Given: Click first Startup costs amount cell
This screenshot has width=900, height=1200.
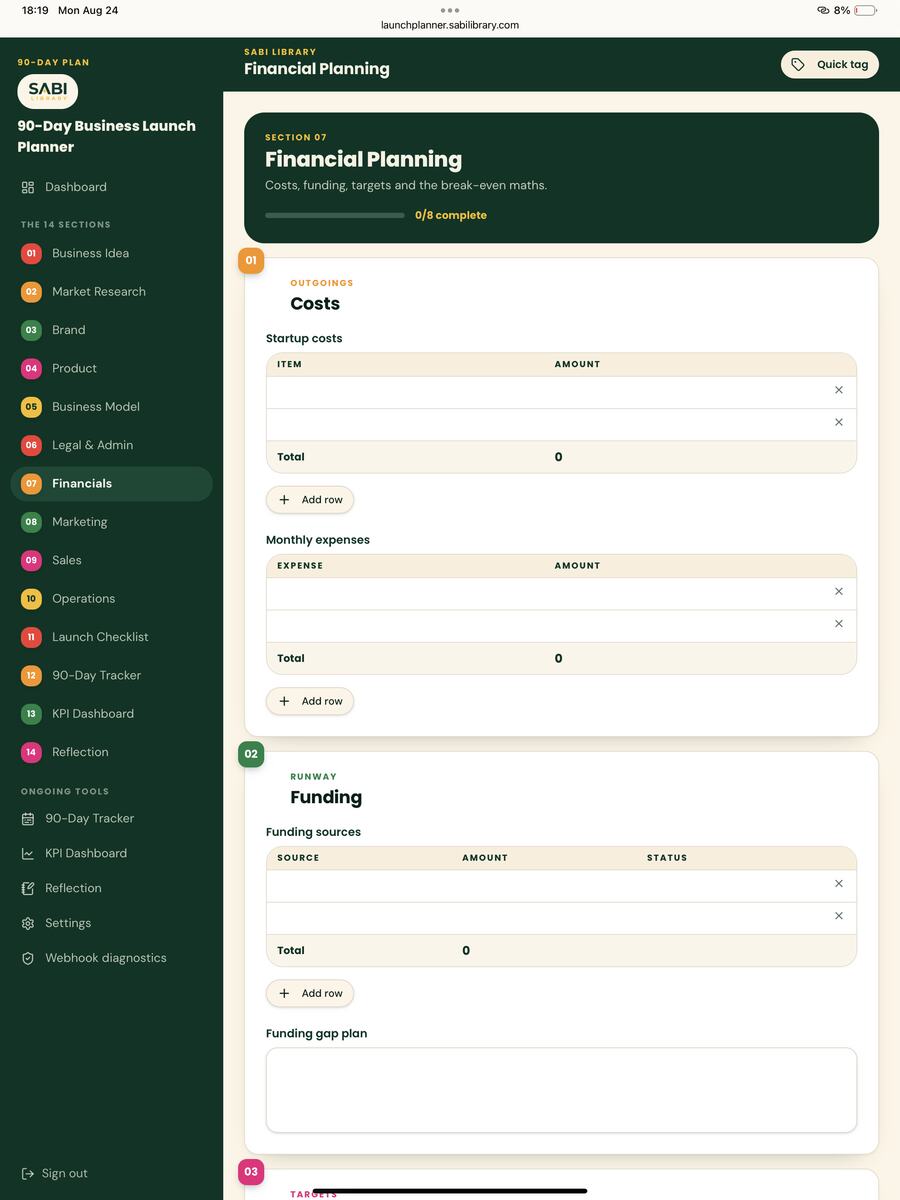Looking at the screenshot, I should [x=685, y=391].
